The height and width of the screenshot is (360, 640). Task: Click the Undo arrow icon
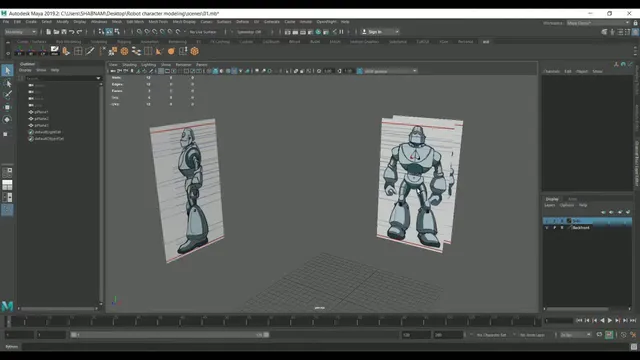[x=72, y=32]
